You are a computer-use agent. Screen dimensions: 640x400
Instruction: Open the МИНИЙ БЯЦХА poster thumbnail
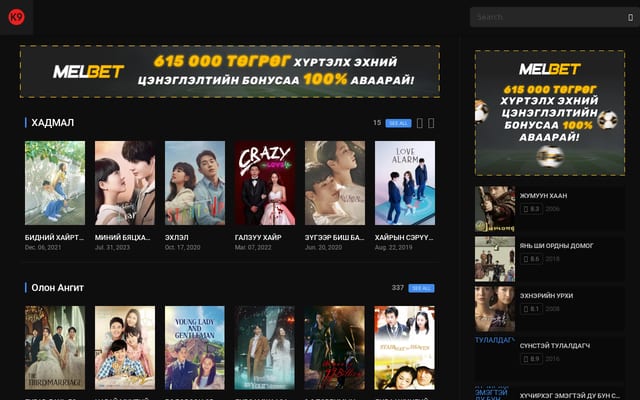pyautogui.click(x=125, y=183)
